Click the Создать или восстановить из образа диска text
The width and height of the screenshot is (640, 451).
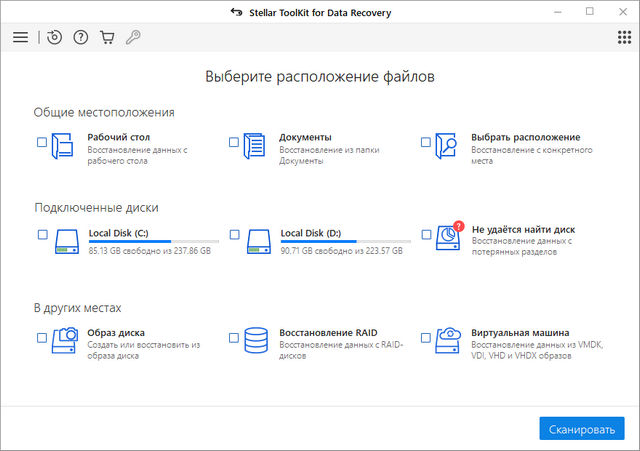coord(144,350)
